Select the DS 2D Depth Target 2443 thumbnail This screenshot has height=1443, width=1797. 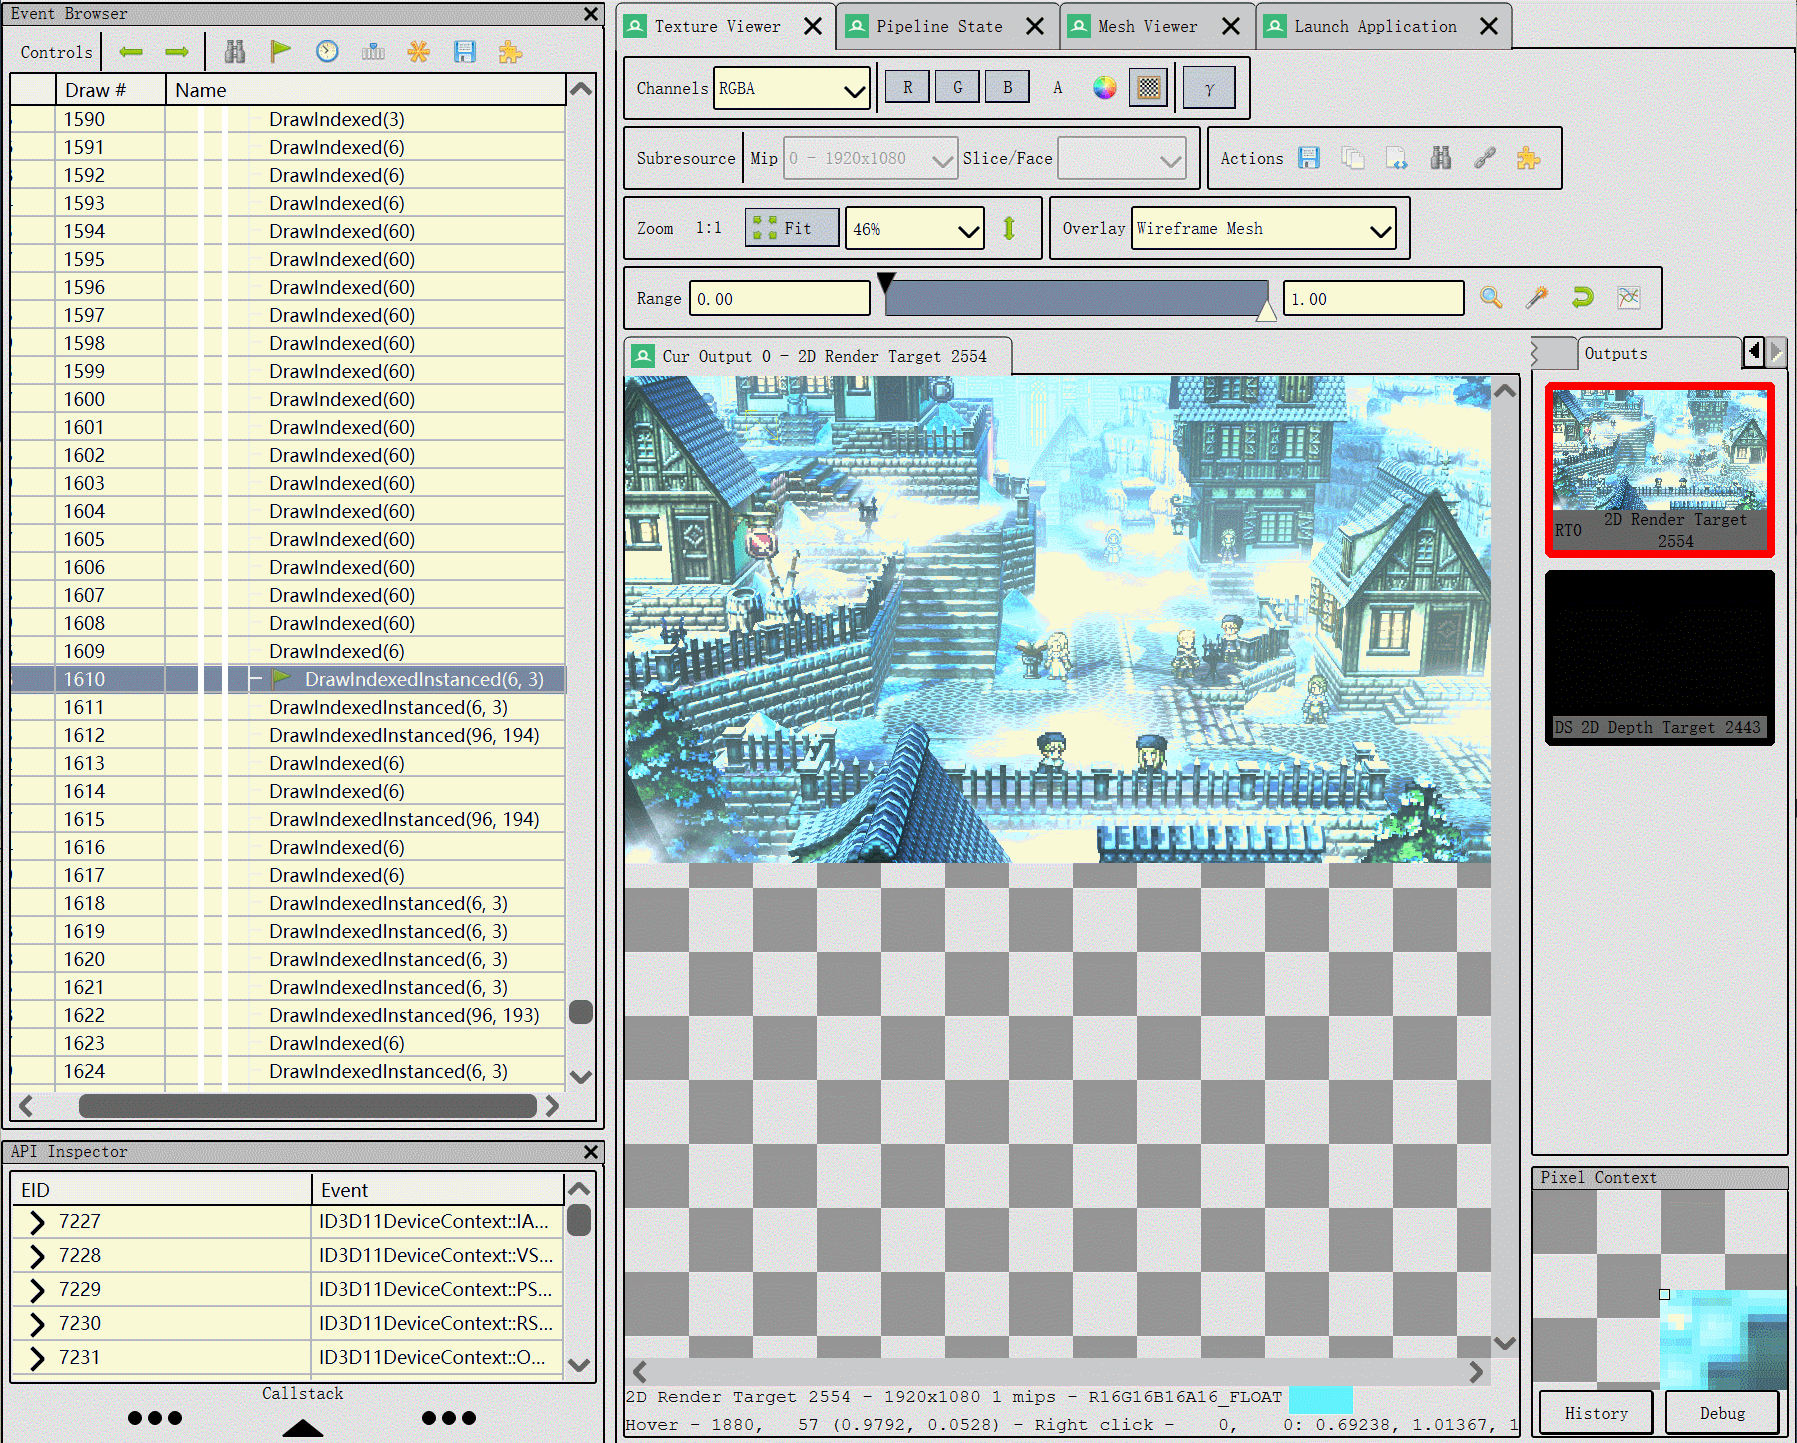coord(1660,657)
